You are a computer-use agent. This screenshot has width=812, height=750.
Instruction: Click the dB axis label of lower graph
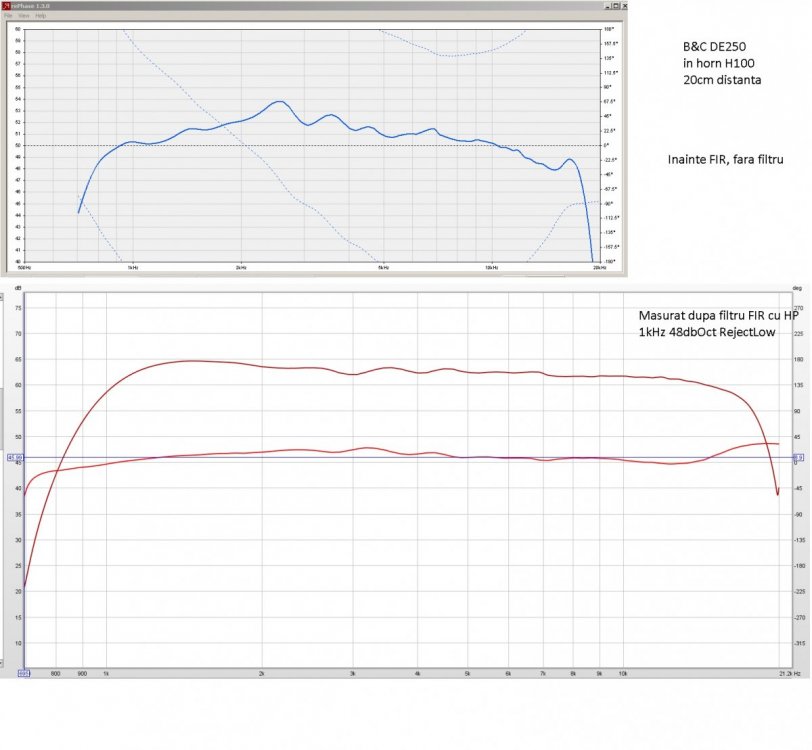(x=18, y=288)
